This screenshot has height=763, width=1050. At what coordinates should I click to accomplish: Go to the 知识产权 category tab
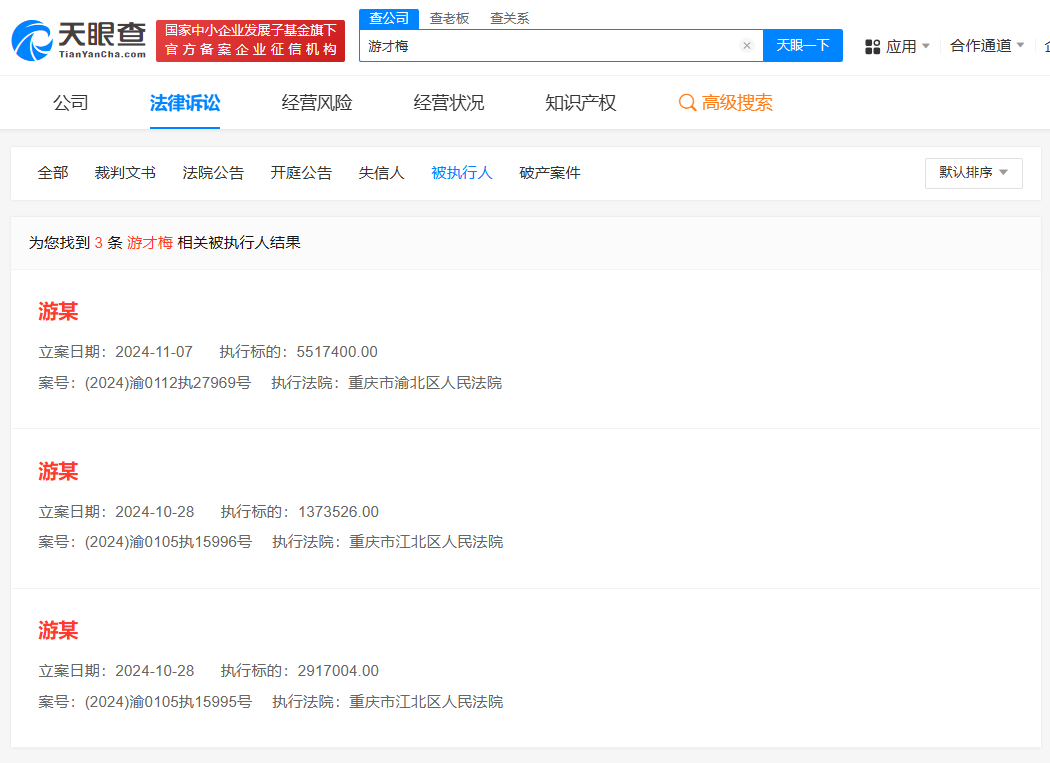[x=580, y=103]
